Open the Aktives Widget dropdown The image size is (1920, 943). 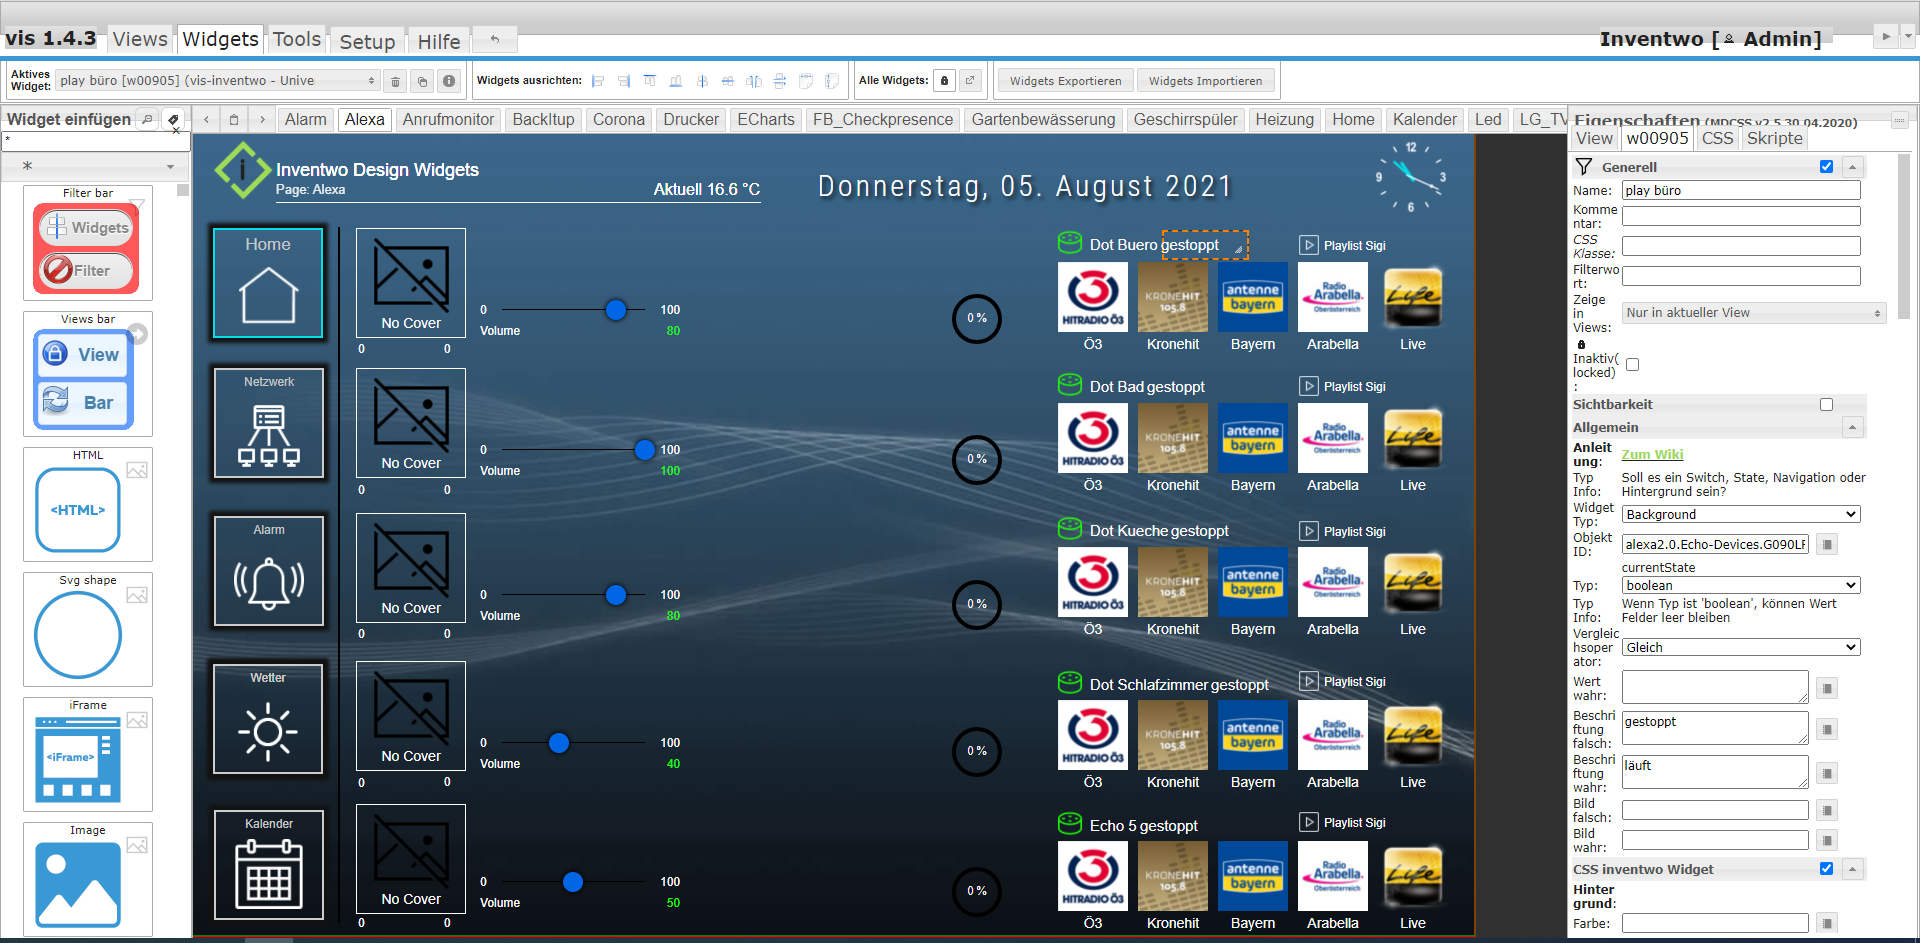tap(217, 81)
